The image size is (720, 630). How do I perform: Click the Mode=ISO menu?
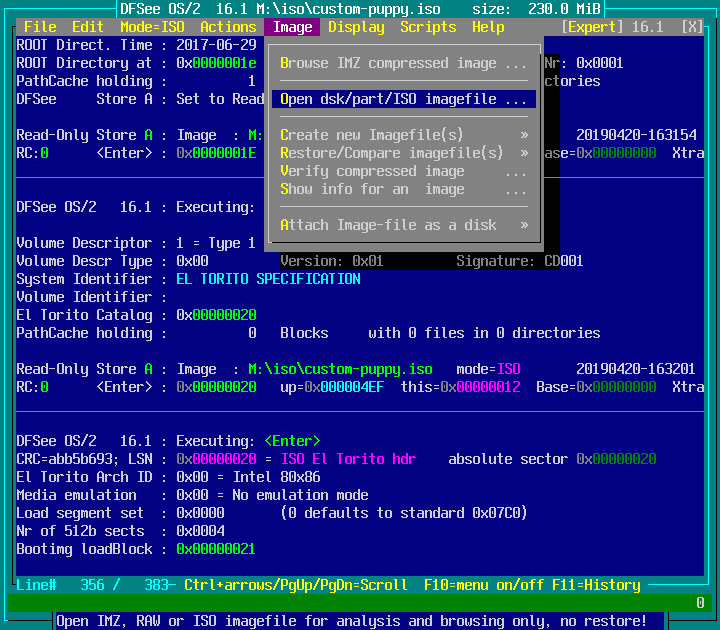(x=152, y=27)
